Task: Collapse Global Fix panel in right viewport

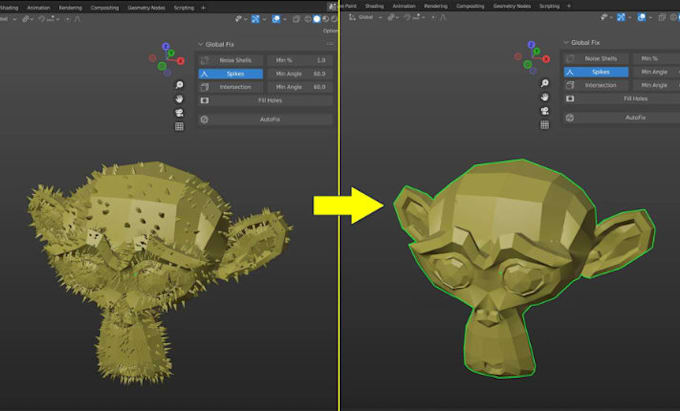Action: 566,42
